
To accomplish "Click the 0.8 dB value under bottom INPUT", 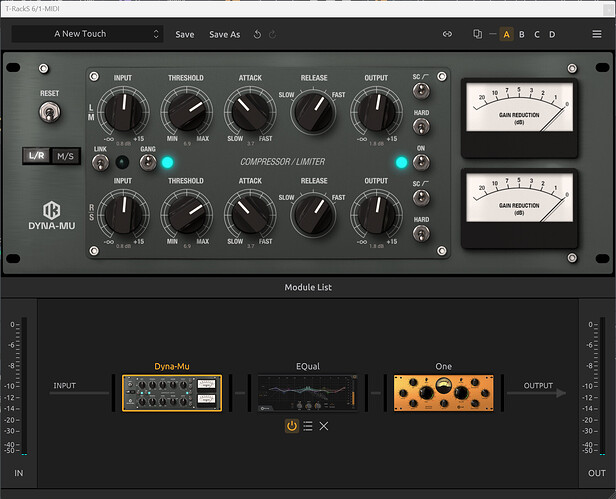I will (x=123, y=246).
